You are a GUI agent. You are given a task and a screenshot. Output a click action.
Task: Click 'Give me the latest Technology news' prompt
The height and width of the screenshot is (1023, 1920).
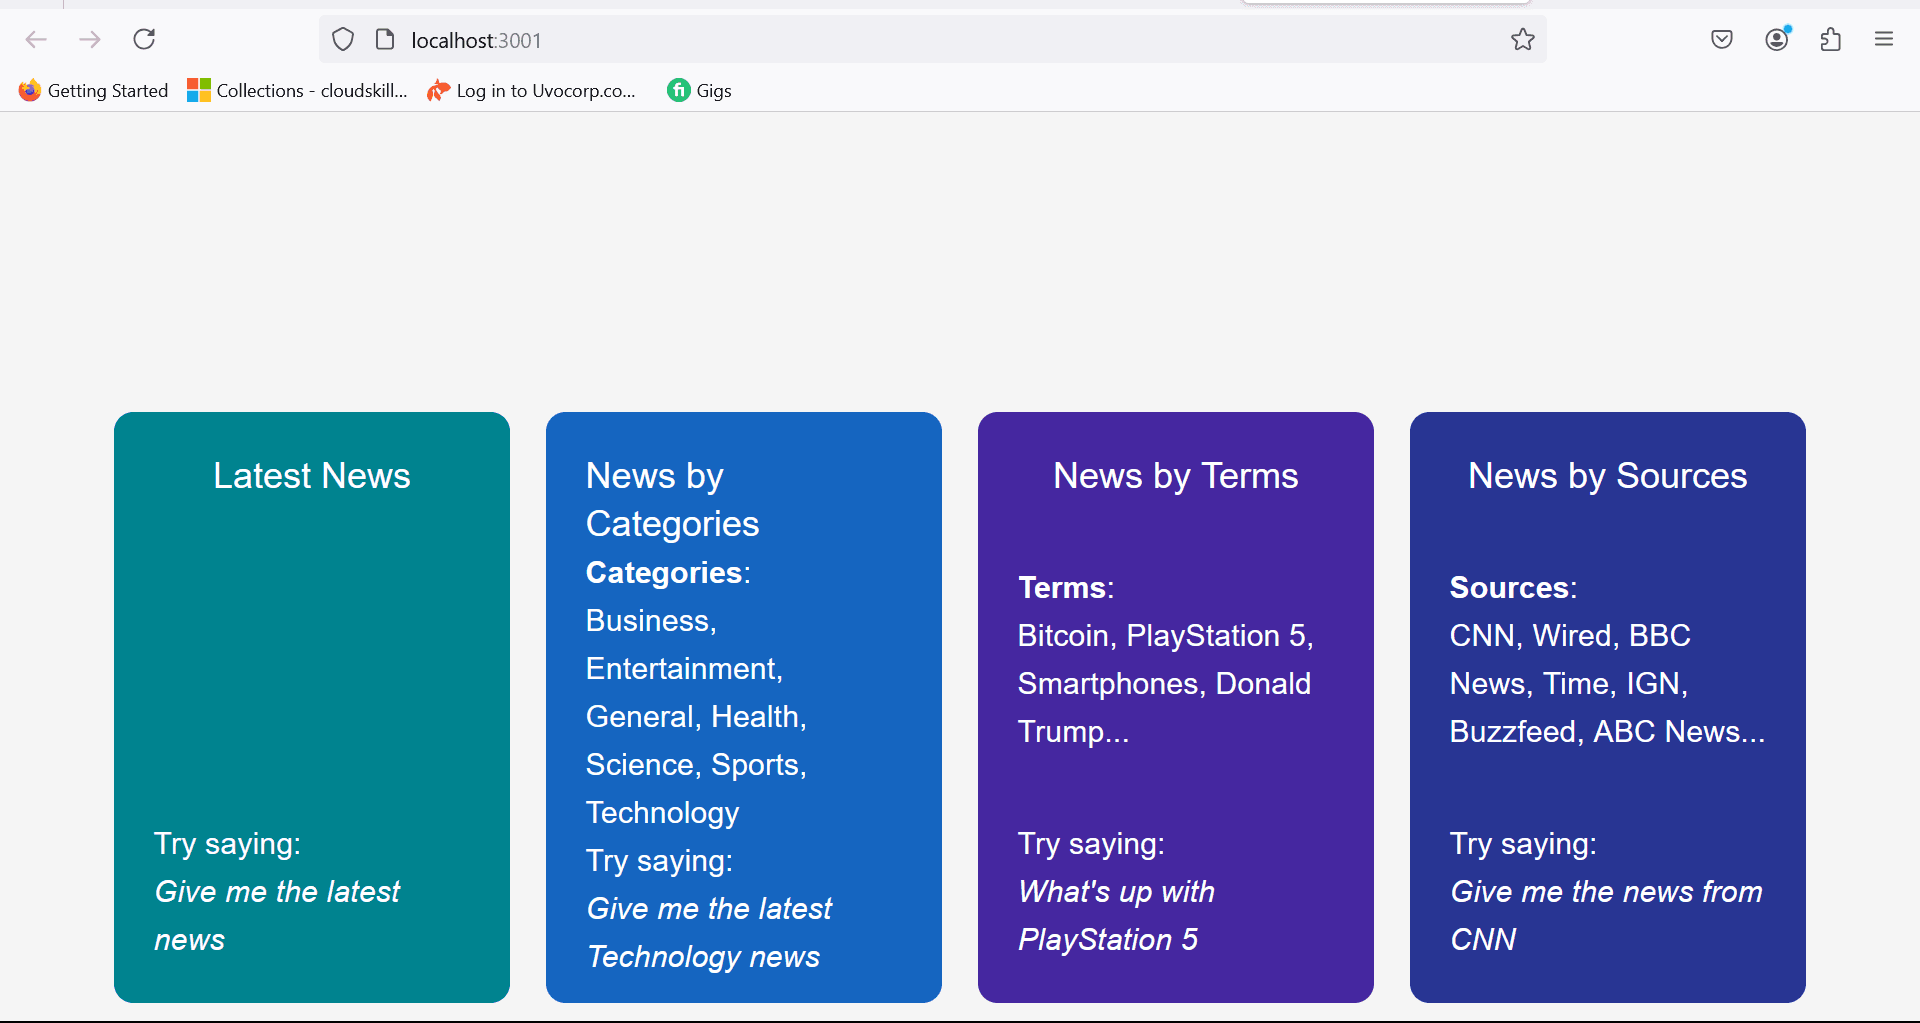709,933
